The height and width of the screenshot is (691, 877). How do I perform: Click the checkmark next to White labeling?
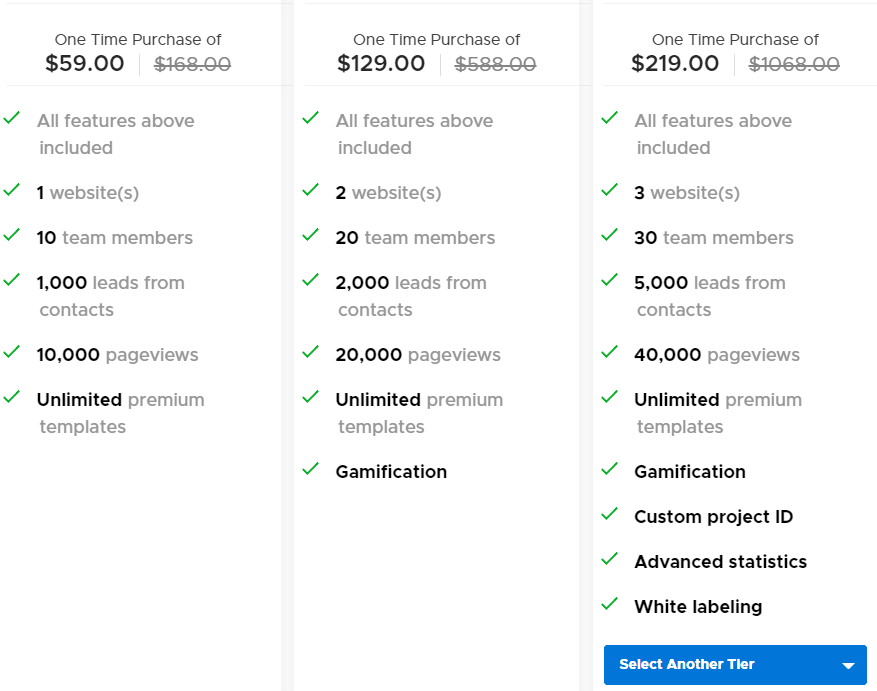[609, 603]
